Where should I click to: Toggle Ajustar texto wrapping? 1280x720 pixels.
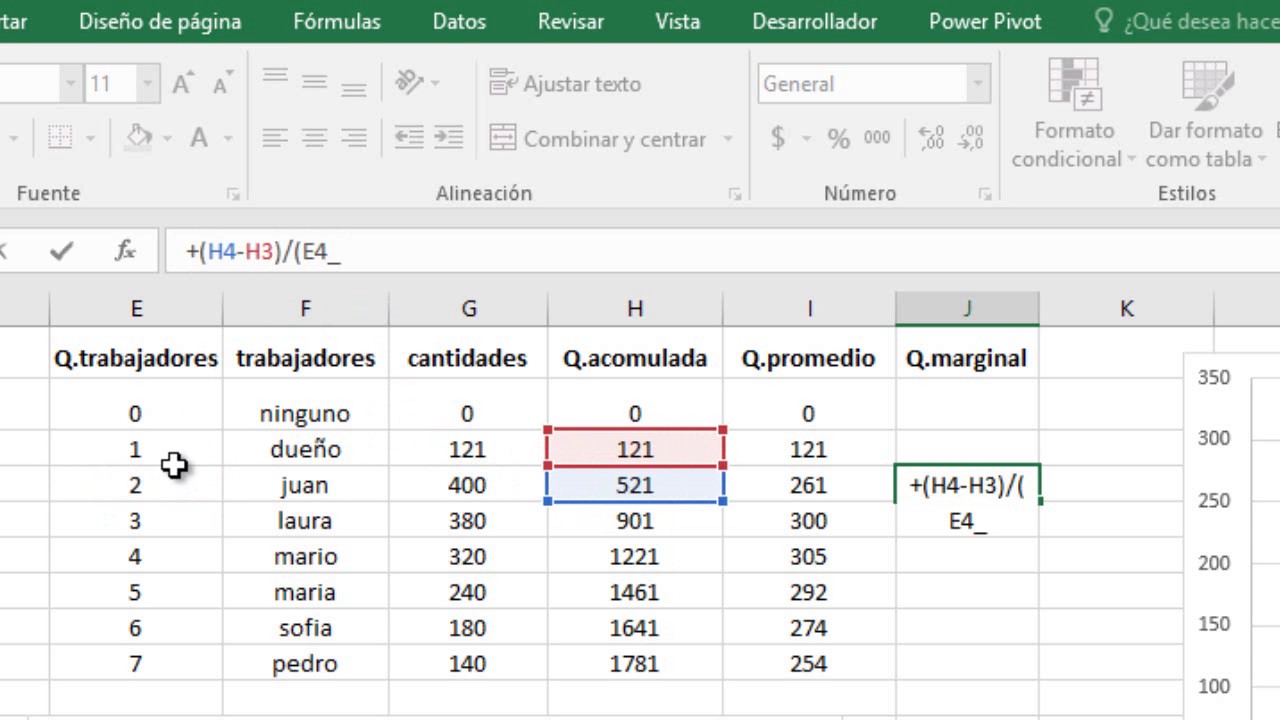tap(566, 84)
